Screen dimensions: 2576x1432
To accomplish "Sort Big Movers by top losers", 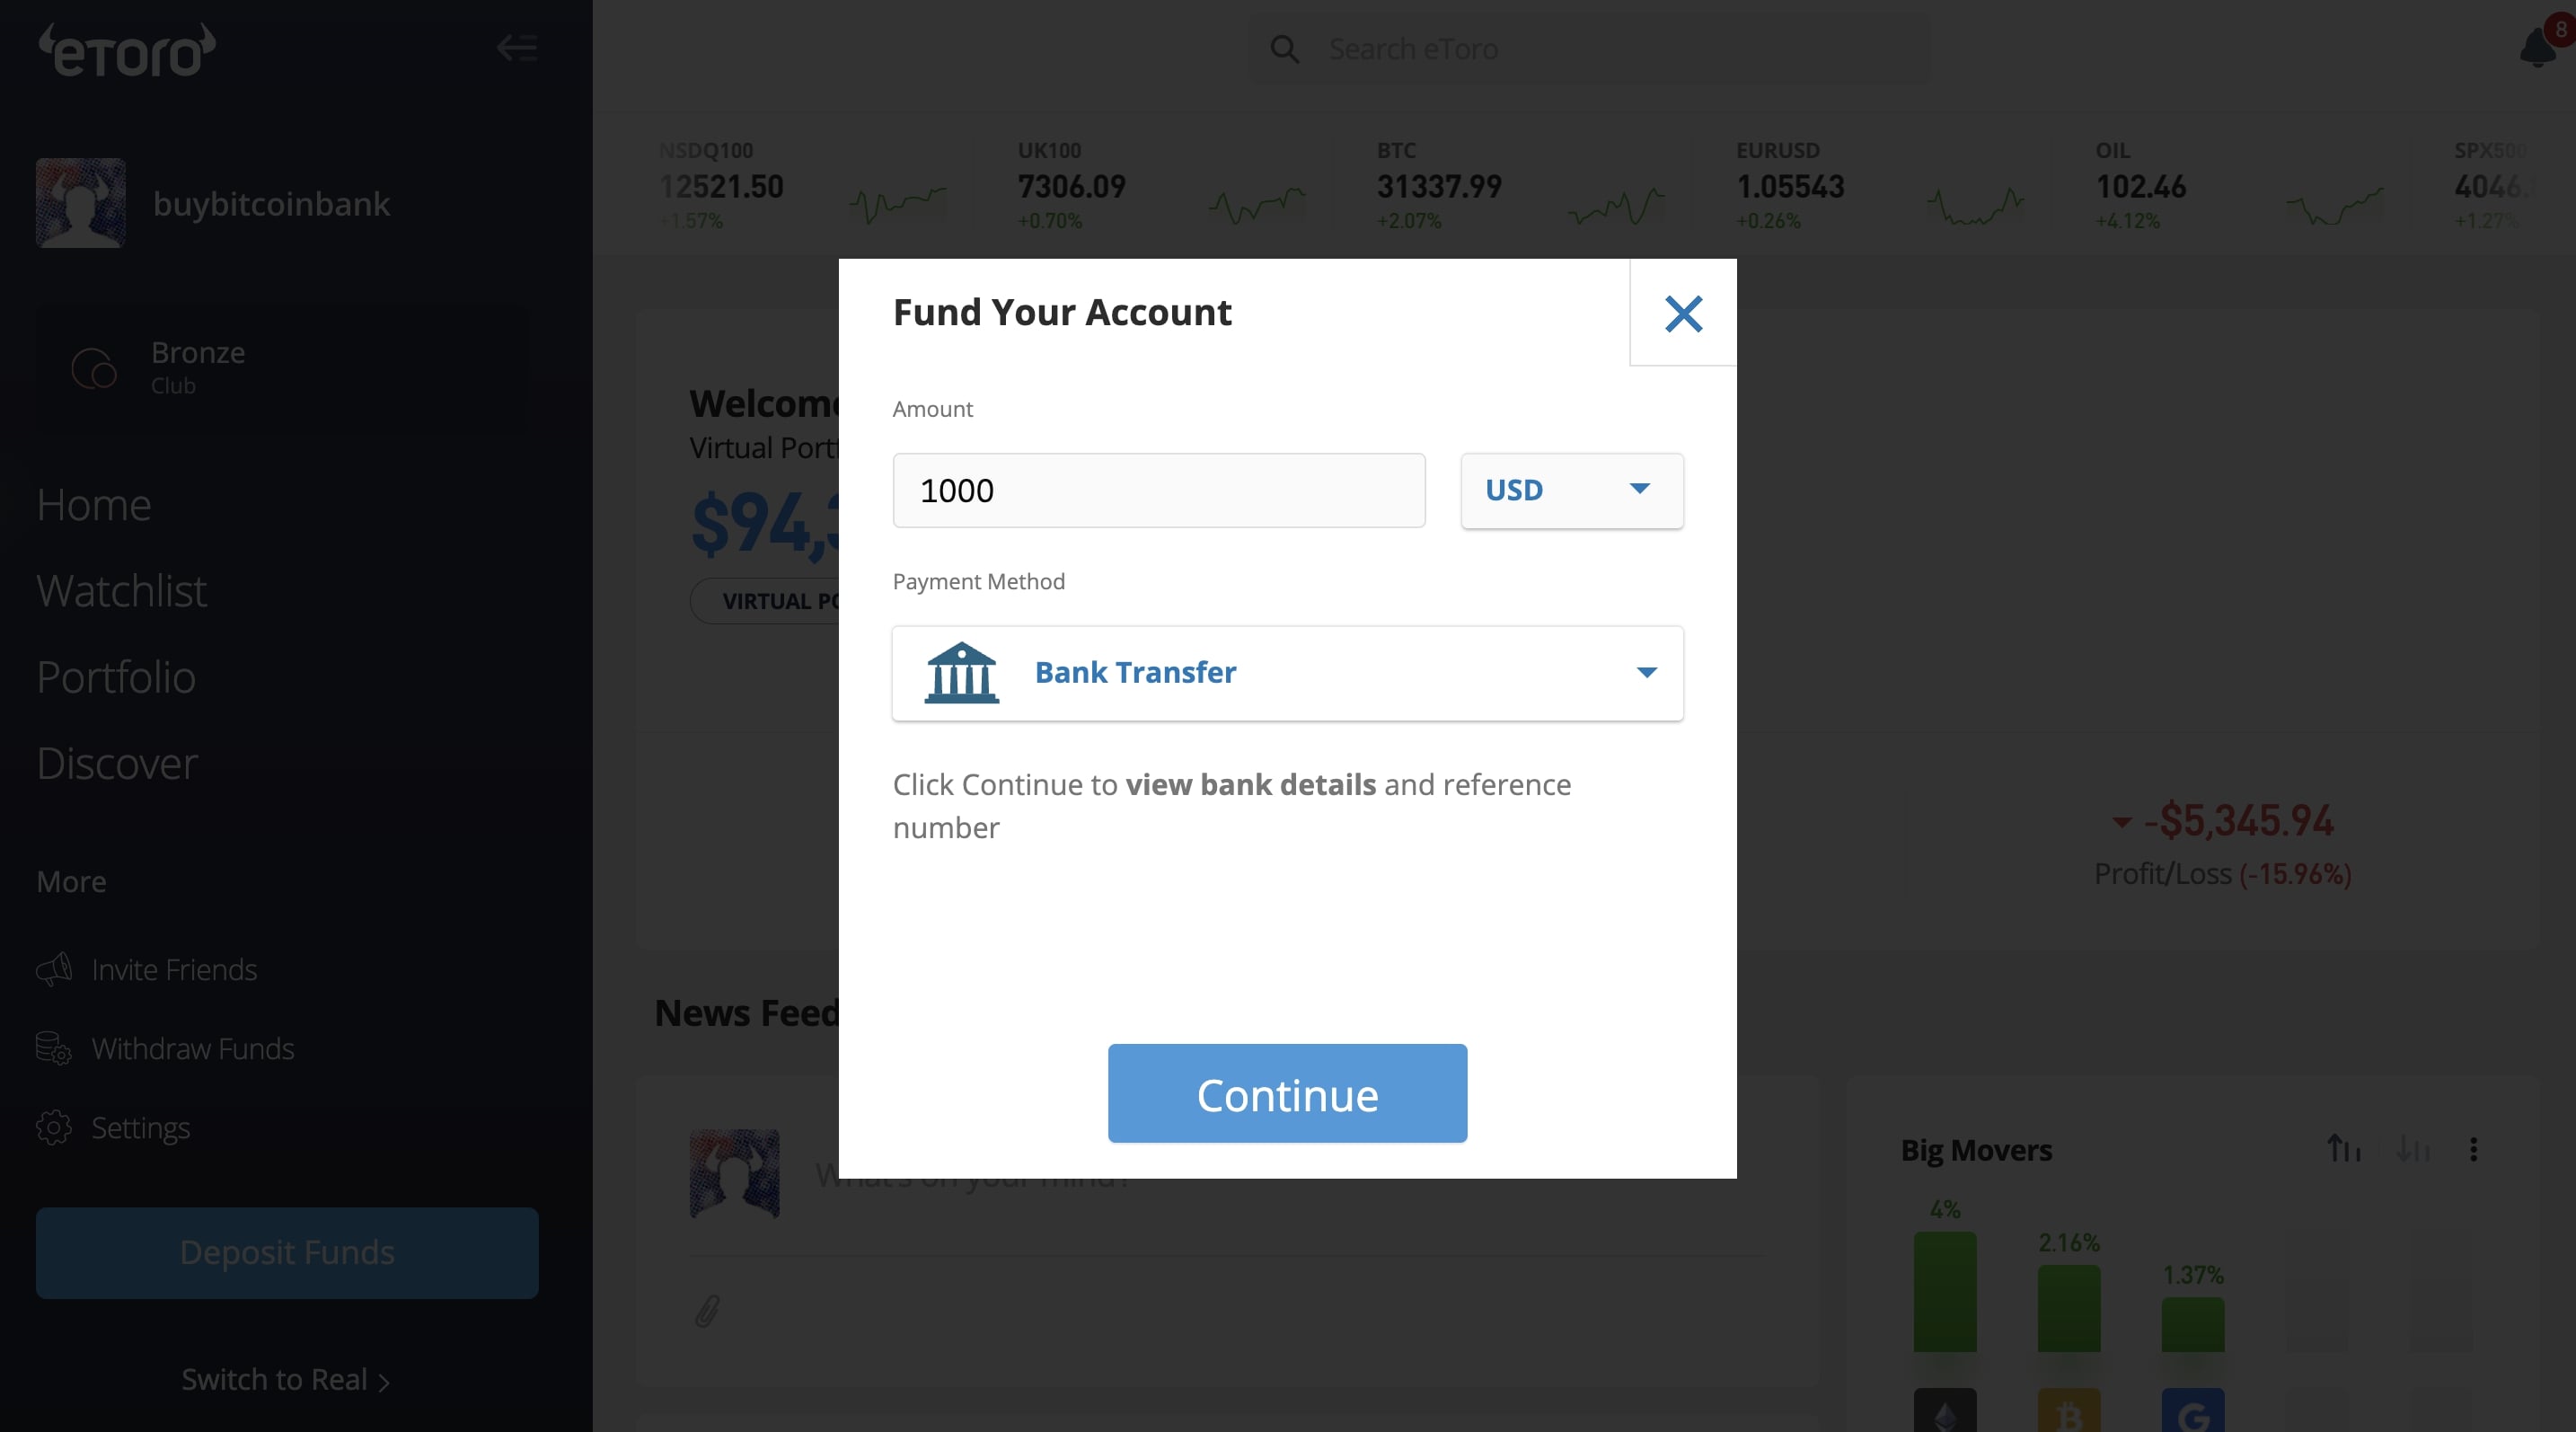I will click(2412, 1149).
